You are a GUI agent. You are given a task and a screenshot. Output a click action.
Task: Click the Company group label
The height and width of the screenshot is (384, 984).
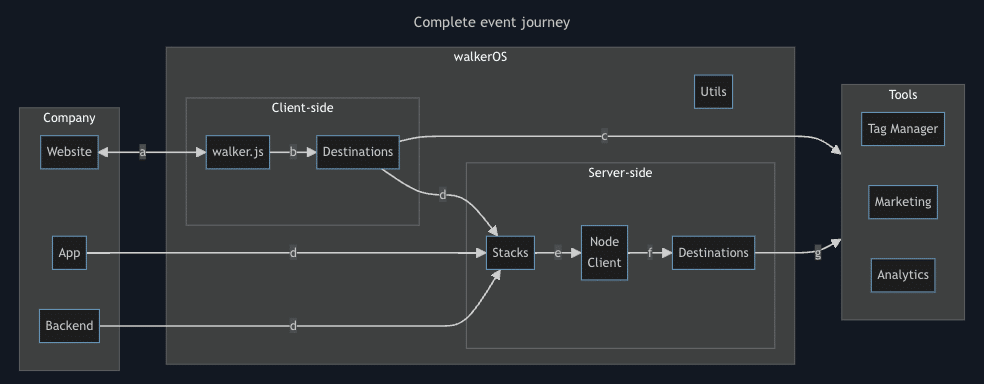[69, 118]
